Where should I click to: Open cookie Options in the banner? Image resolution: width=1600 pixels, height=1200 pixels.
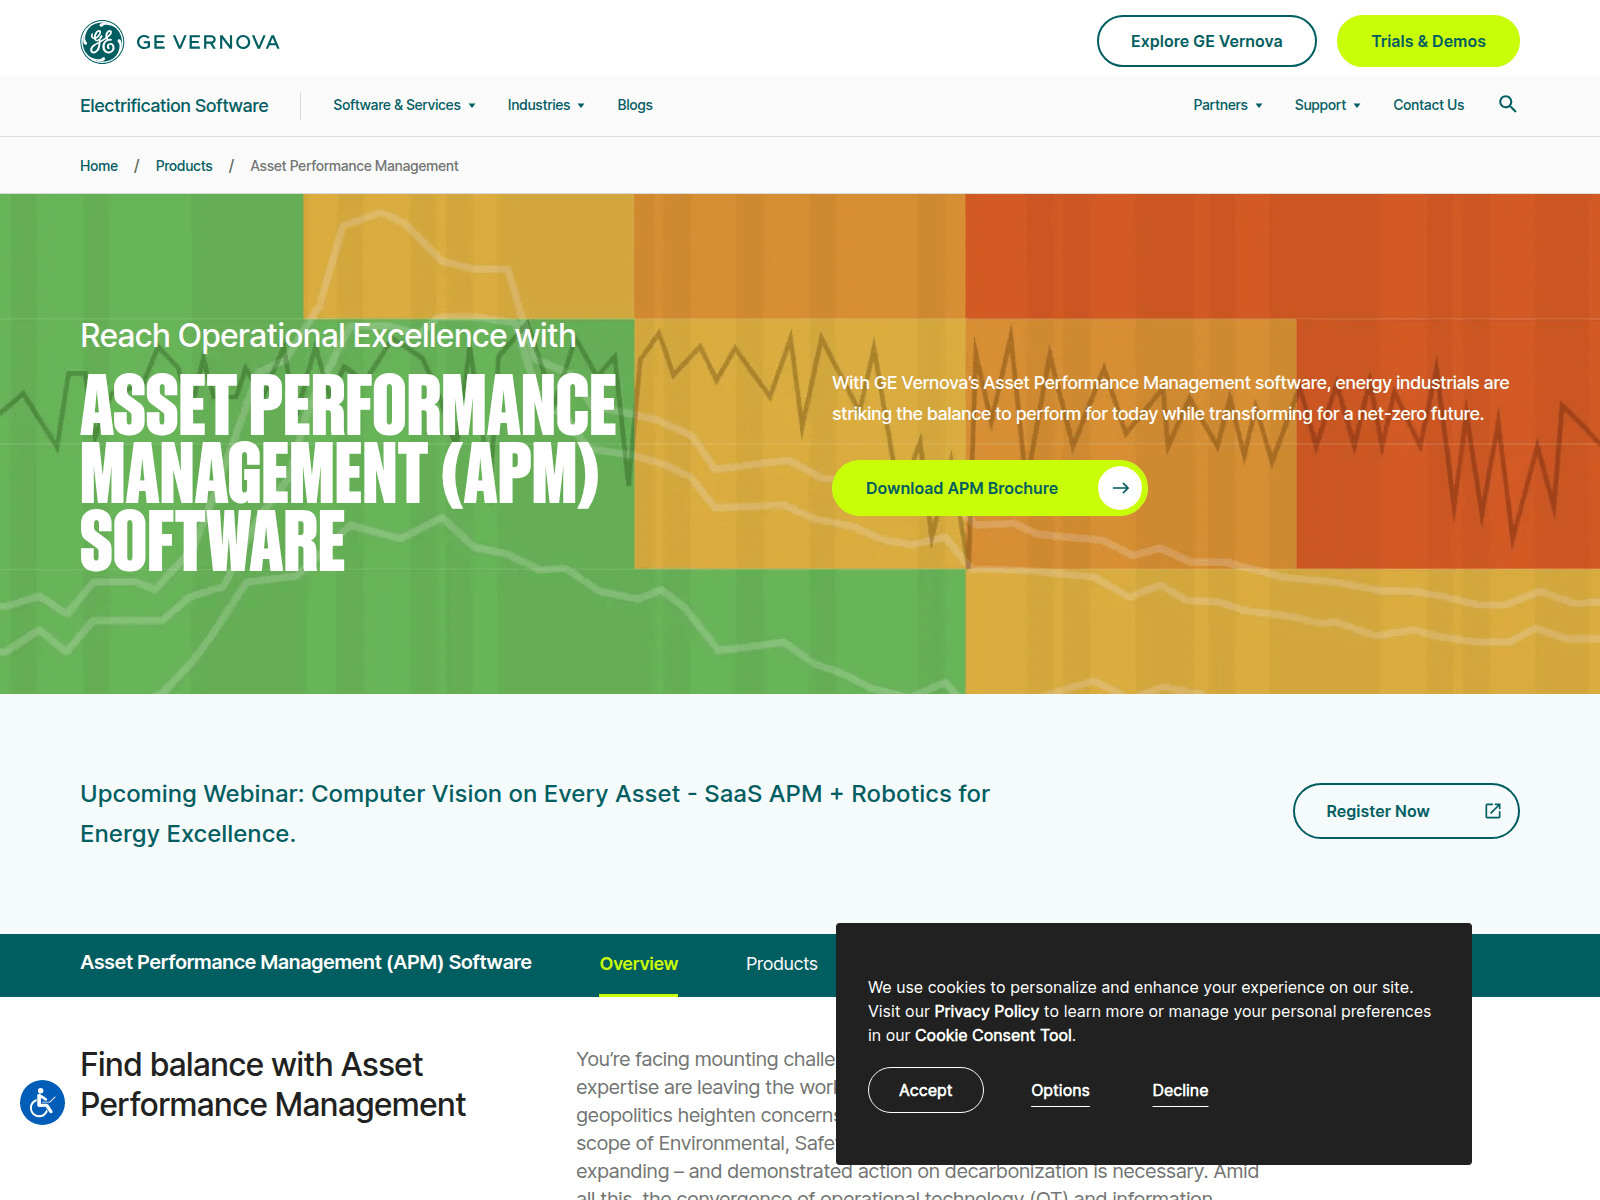(x=1060, y=1090)
